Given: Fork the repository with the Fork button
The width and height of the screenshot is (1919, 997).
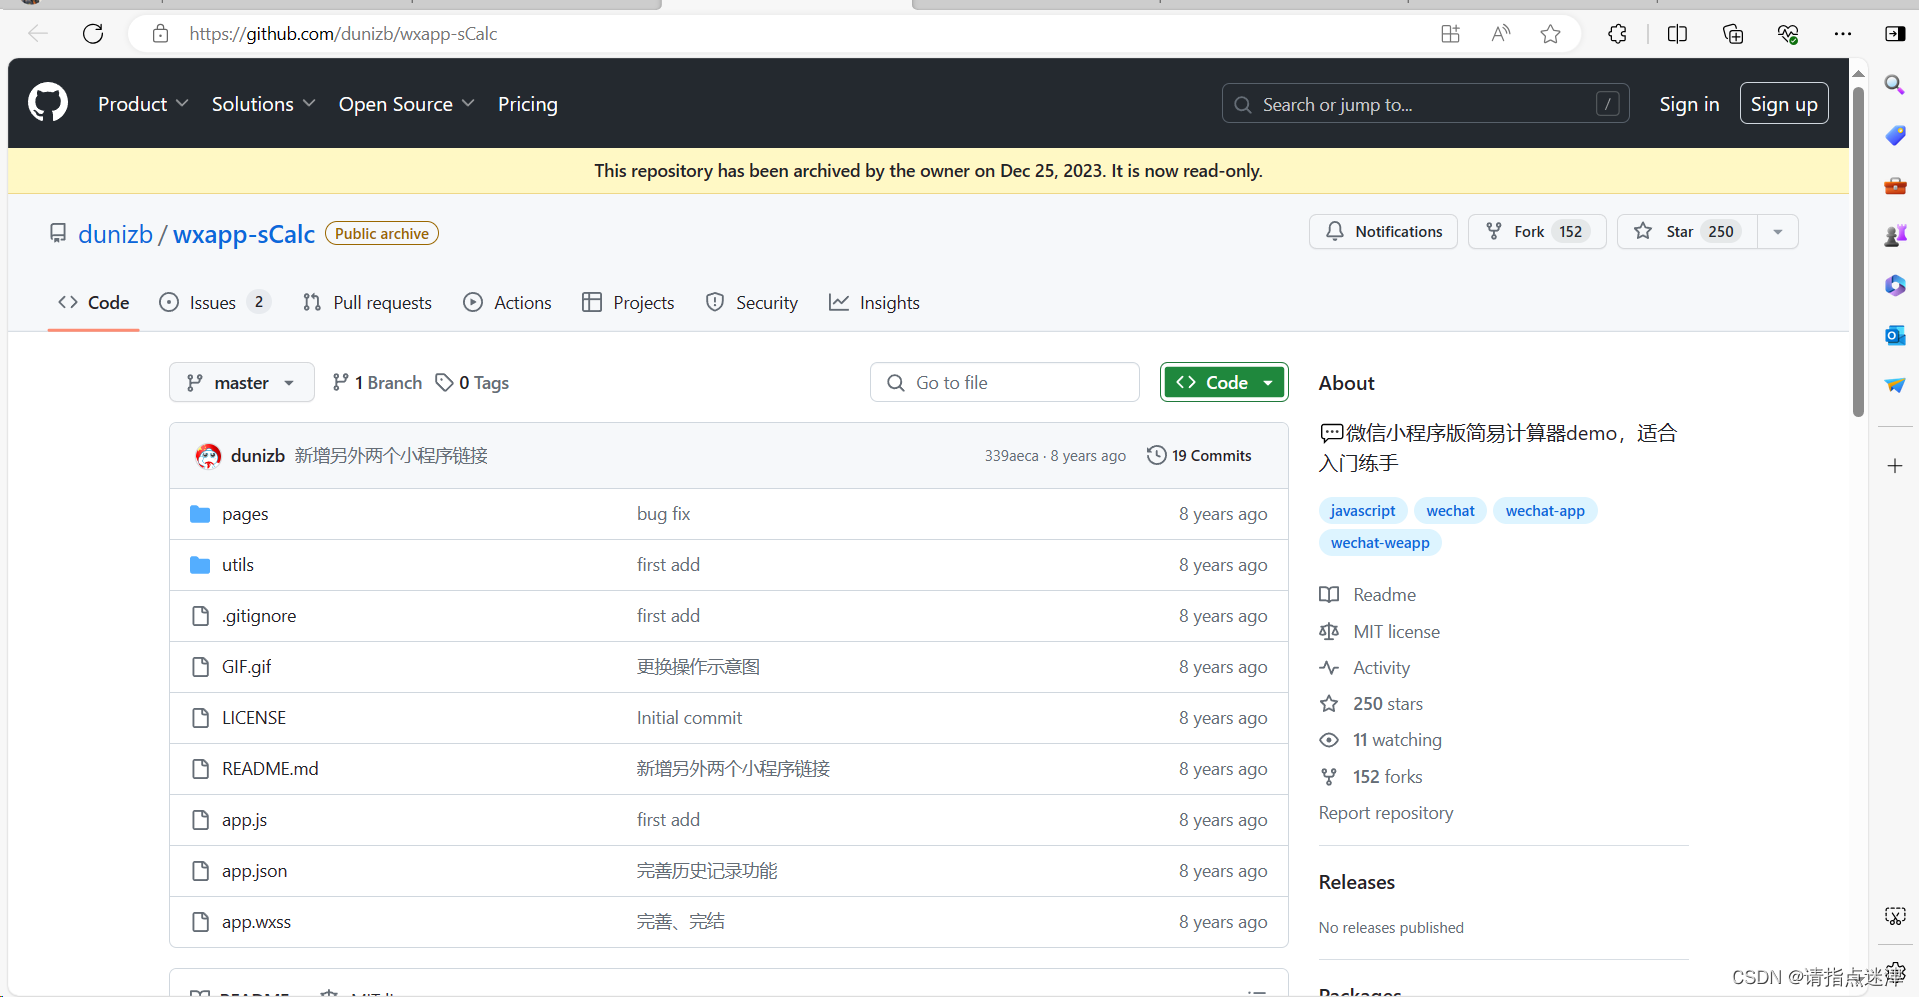Looking at the screenshot, I should click(x=1537, y=232).
